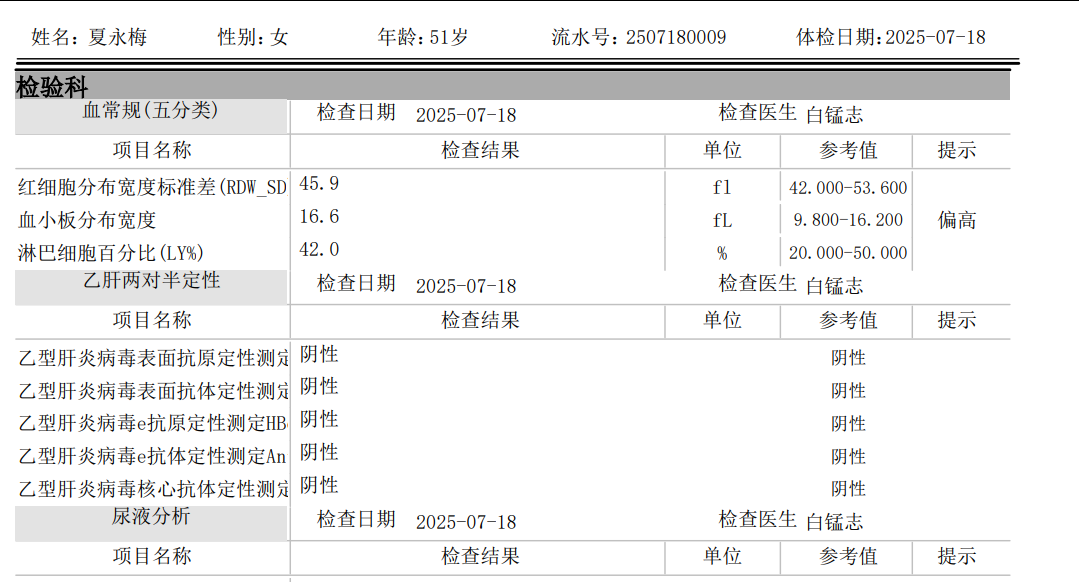The height and width of the screenshot is (582, 1079).
Task: Click the reference range 20.000-50.000
Action: click(848, 253)
